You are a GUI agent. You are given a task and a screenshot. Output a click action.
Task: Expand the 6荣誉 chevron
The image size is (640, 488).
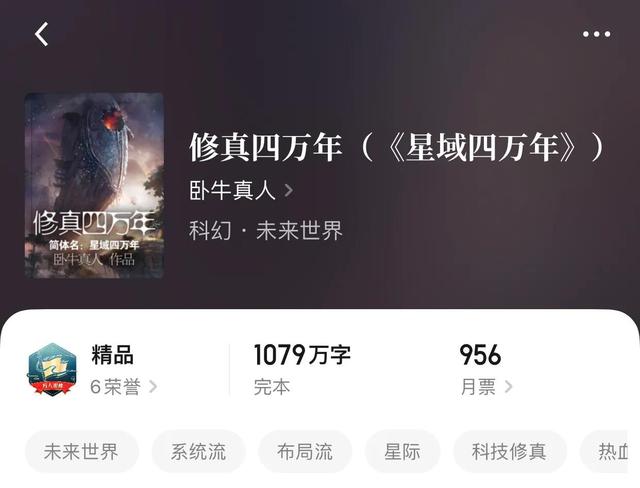(x=153, y=387)
